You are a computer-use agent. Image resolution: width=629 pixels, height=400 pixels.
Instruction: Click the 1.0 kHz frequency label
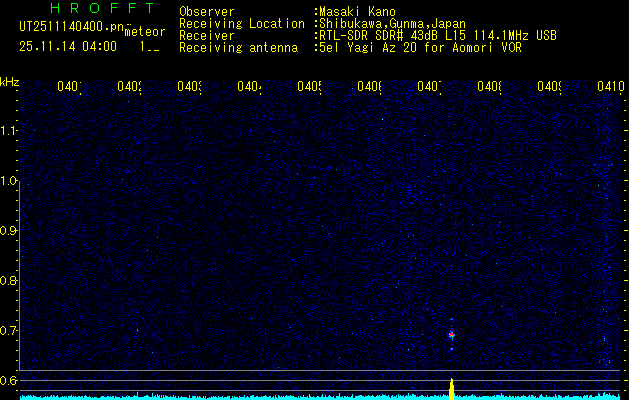[x=10, y=181]
